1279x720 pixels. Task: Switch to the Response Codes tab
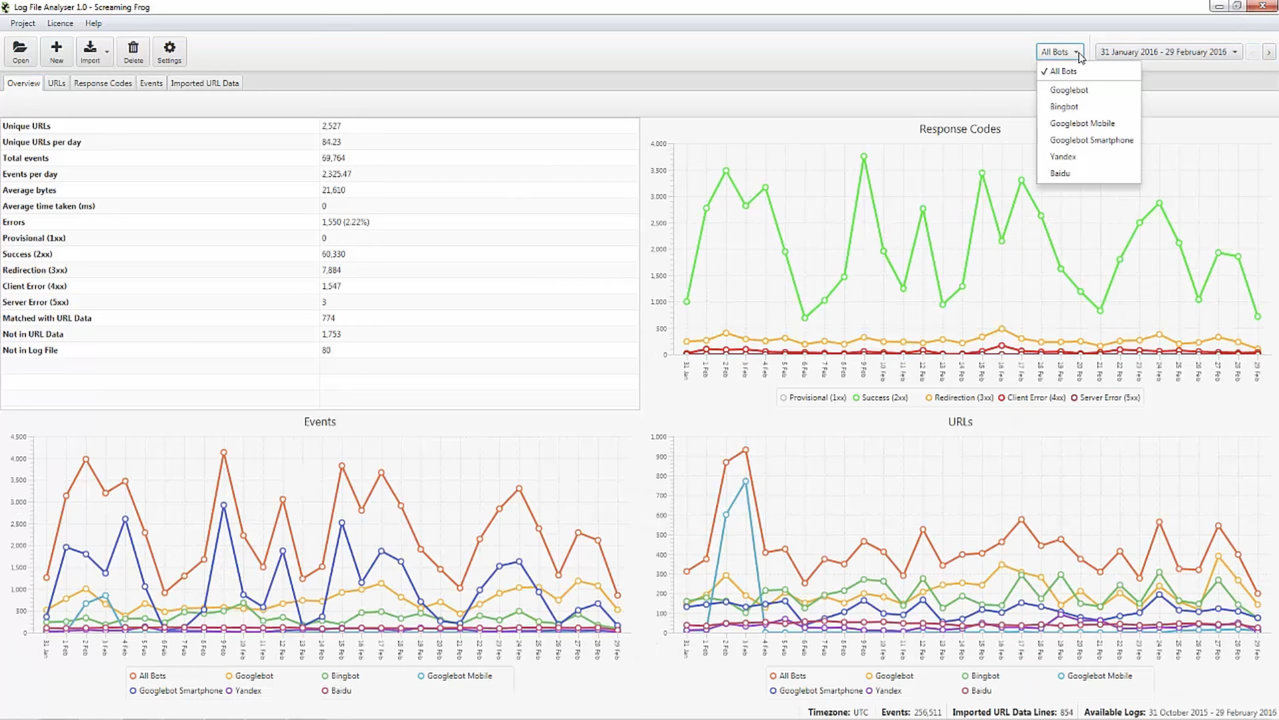coord(102,83)
